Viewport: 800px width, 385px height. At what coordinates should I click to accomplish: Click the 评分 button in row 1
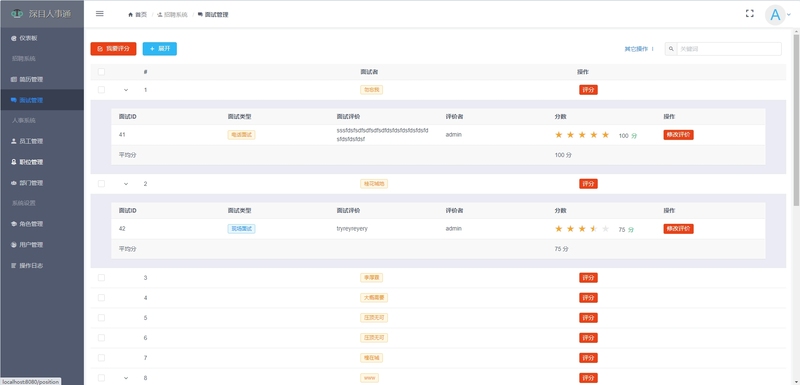click(x=588, y=90)
